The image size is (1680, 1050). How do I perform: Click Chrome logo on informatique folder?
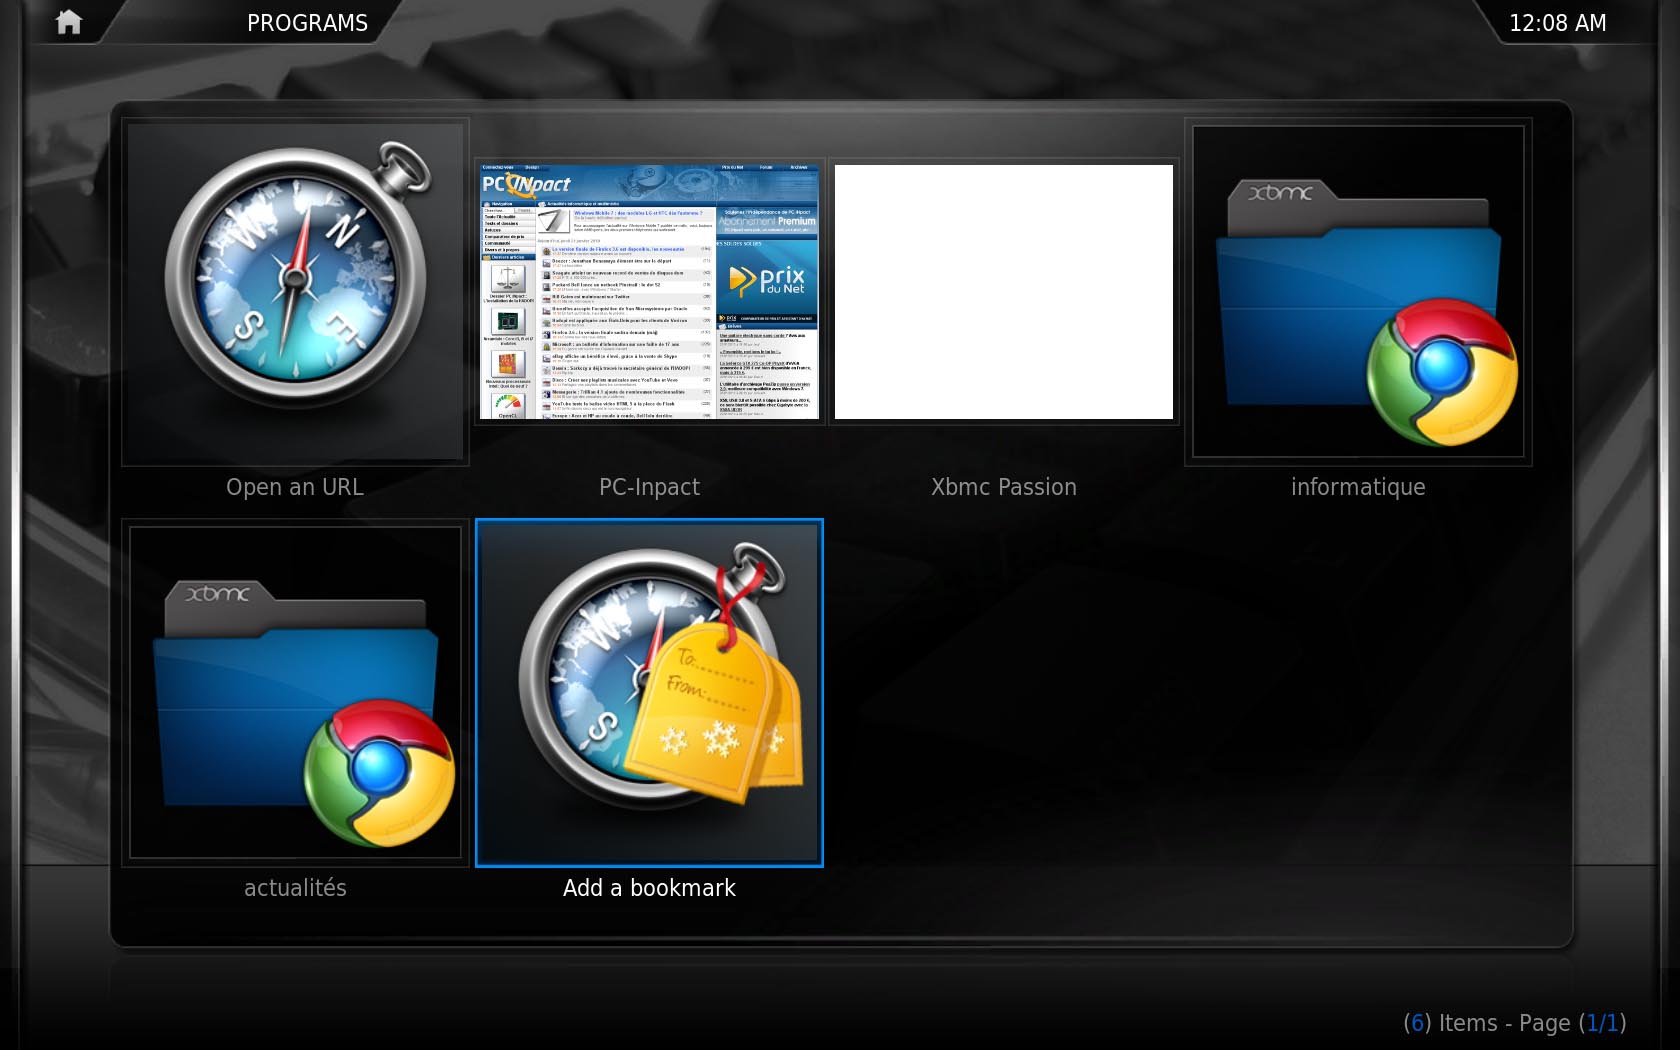click(1442, 372)
